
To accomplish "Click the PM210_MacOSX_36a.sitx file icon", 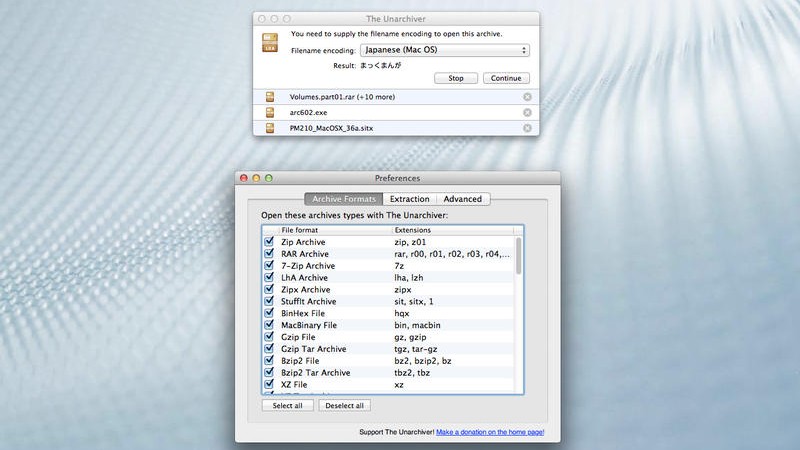I will [269, 127].
